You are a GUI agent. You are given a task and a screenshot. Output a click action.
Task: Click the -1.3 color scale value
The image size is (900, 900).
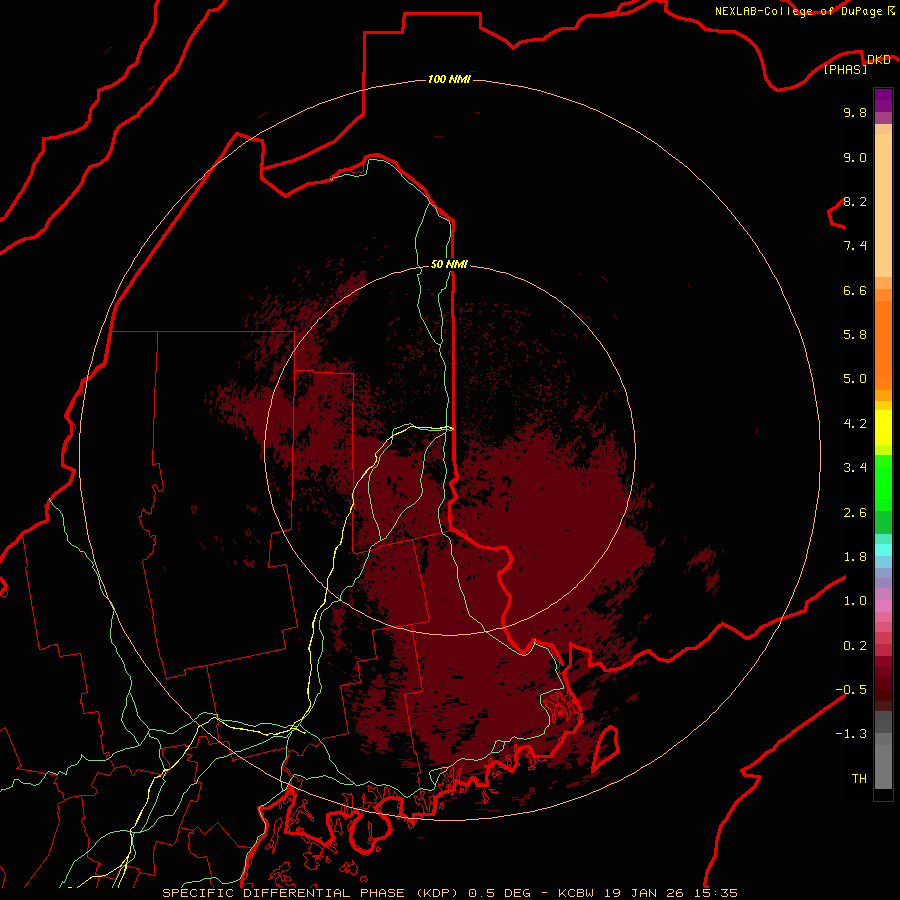click(x=851, y=734)
